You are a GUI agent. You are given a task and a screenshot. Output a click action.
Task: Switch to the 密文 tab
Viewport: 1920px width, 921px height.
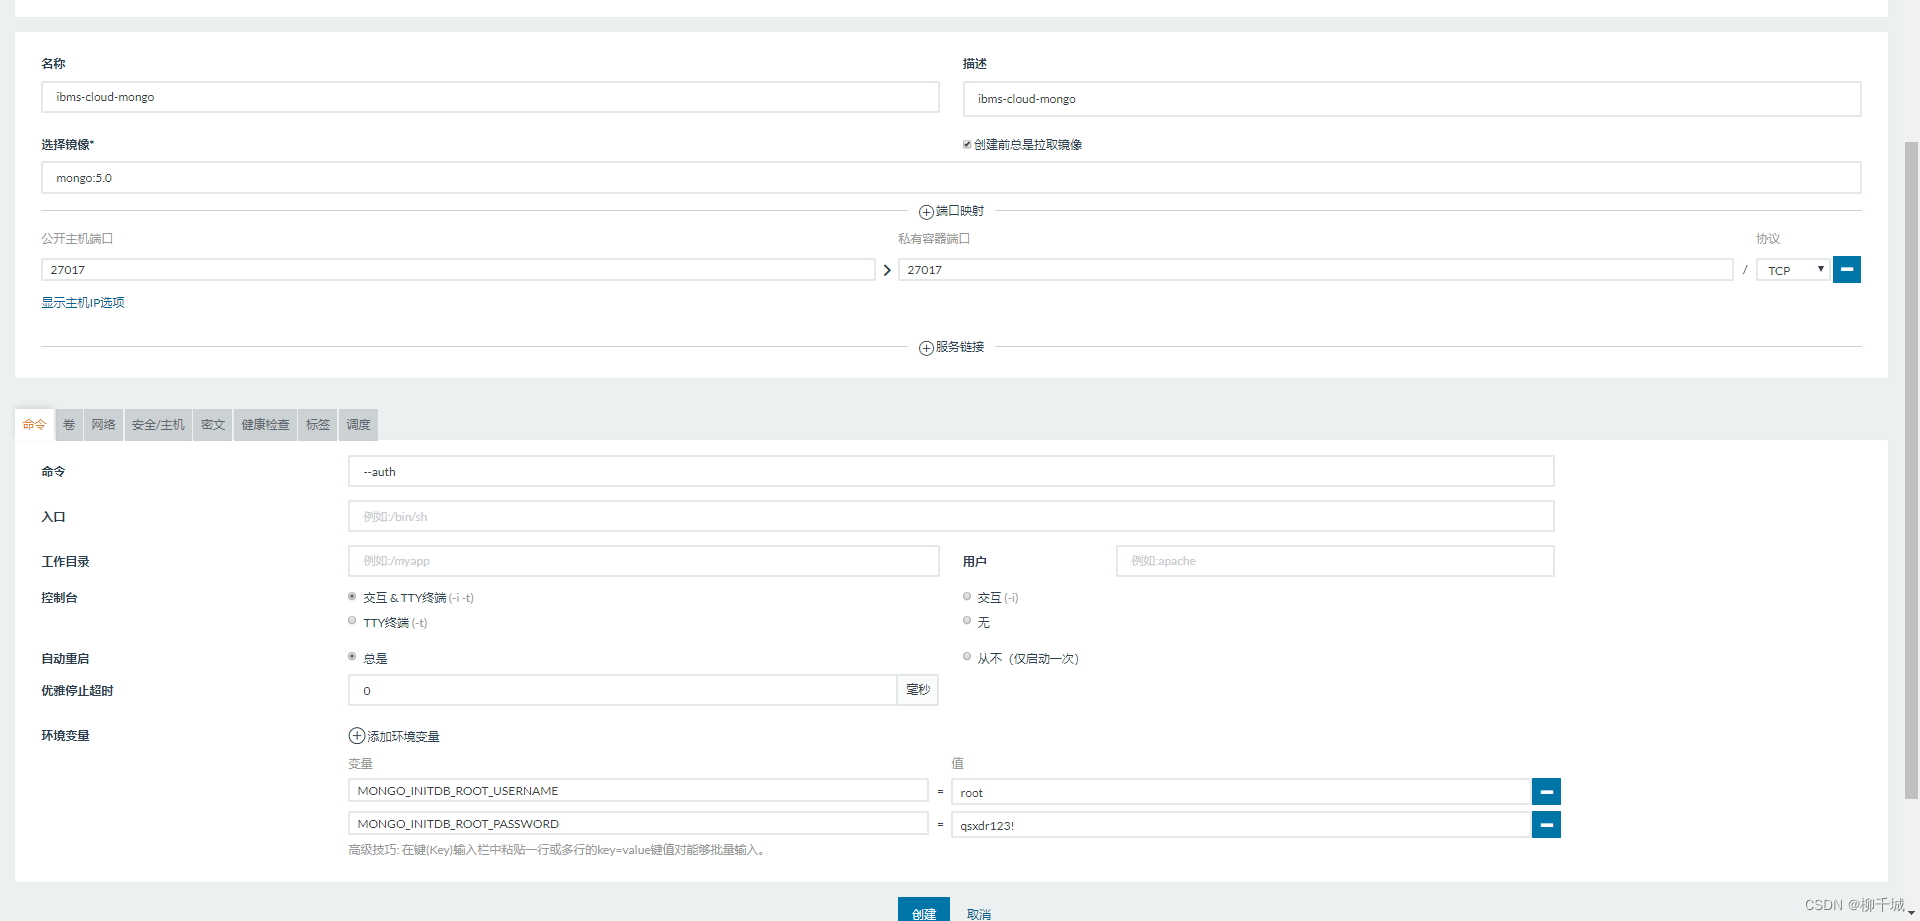pos(213,425)
